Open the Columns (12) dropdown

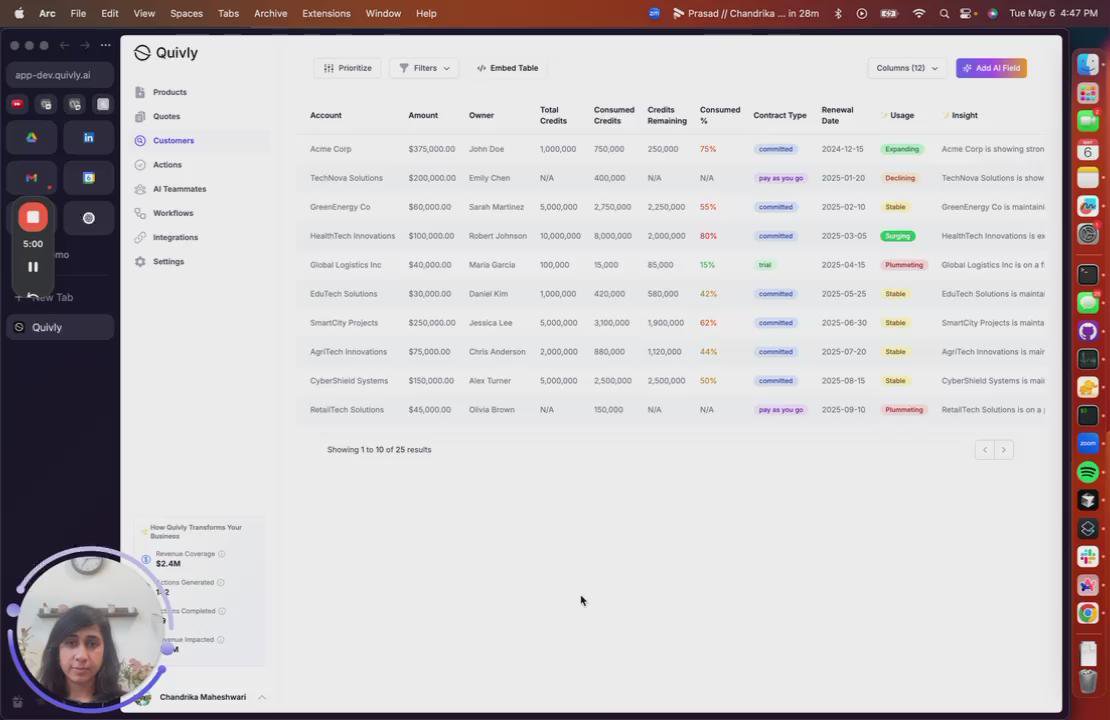click(x=907, y=68)
